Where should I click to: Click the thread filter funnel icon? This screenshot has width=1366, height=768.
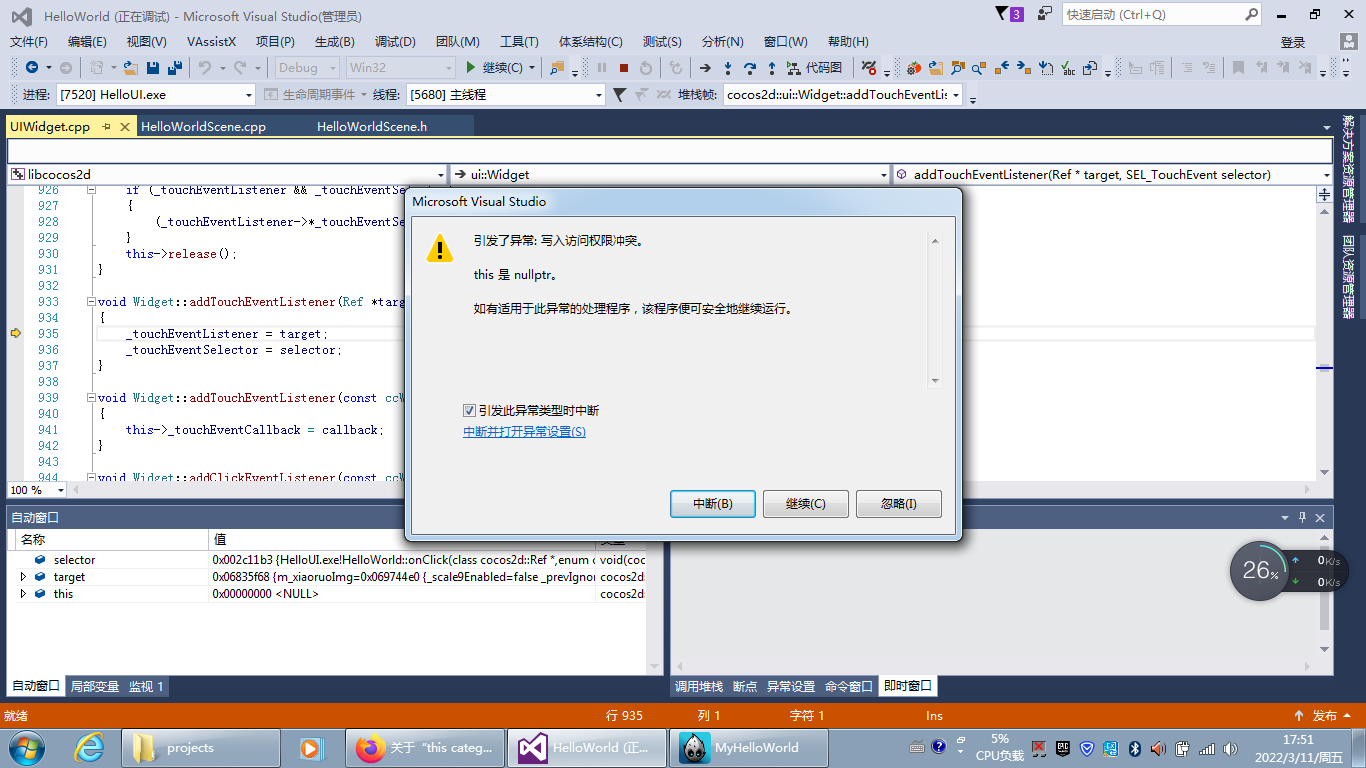(619, 95)
